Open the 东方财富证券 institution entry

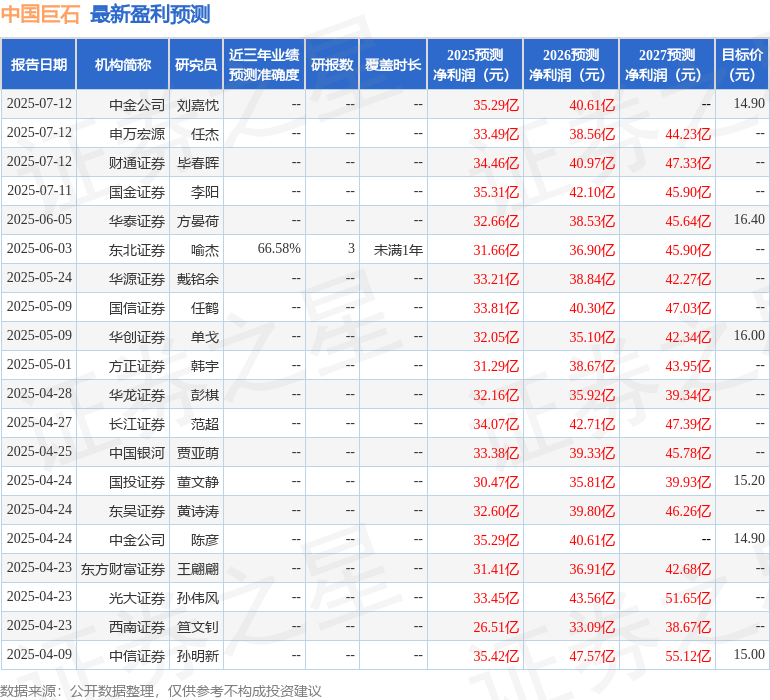coord(123,569)
